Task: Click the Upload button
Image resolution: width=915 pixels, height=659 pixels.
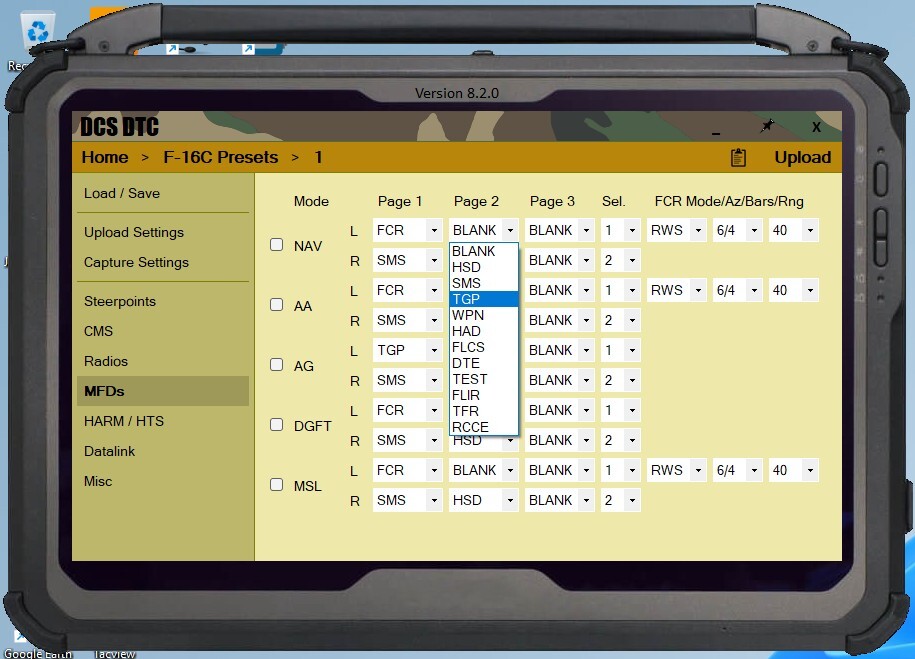Action: (802, 158)
